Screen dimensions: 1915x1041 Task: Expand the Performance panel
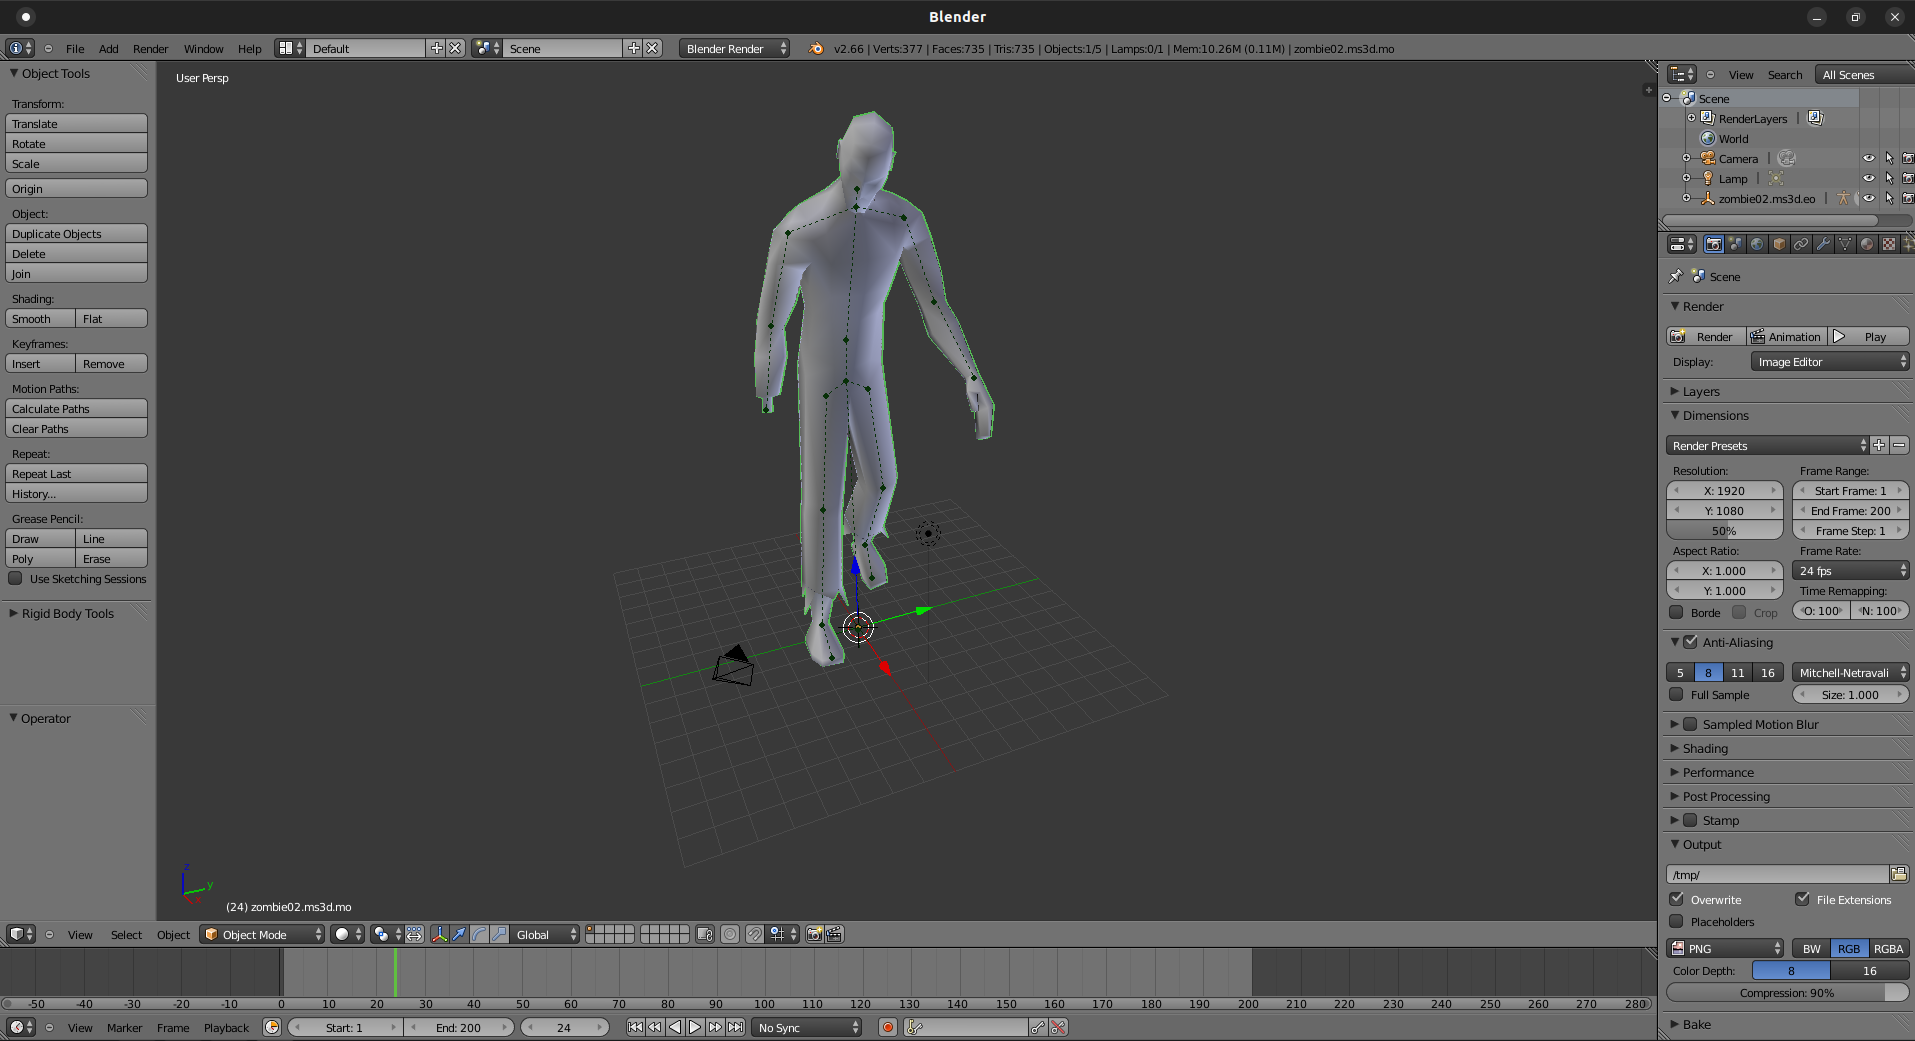pos(1717,772)
